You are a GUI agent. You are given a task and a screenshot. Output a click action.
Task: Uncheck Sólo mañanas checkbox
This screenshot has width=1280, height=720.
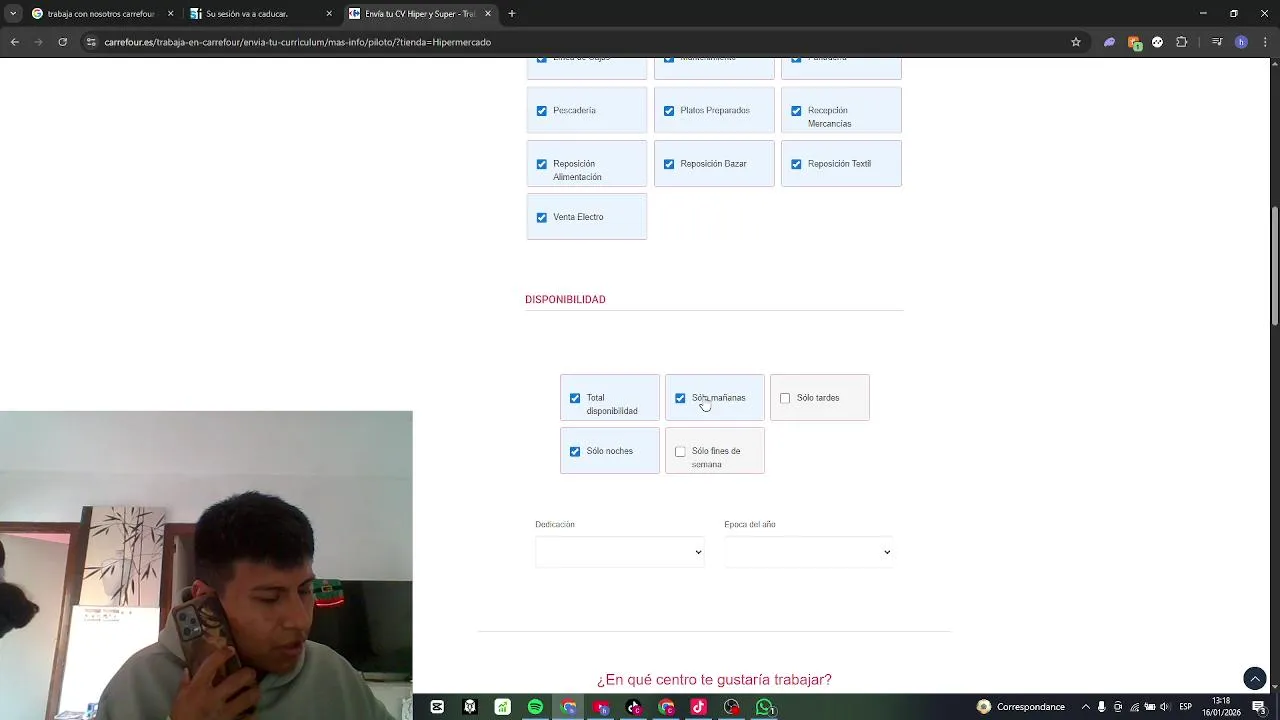pos(680,398)
